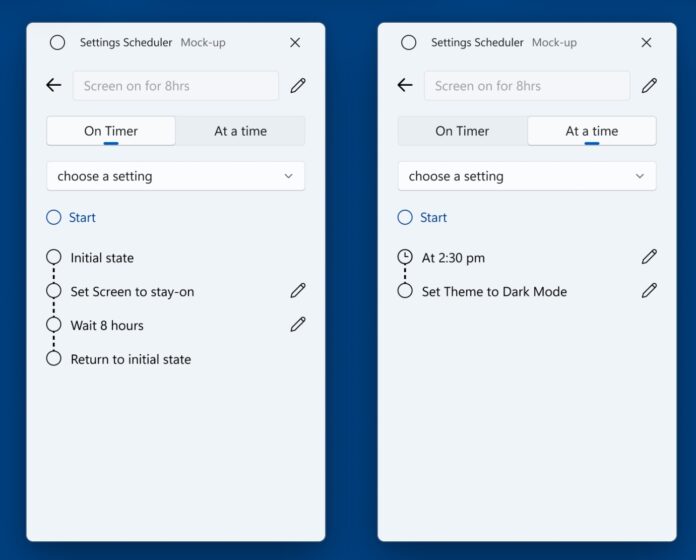Open 'choose a setting' dropdown in right window
Image resolution: width=696 pixels, height=560 pixels.
(527, 176)
